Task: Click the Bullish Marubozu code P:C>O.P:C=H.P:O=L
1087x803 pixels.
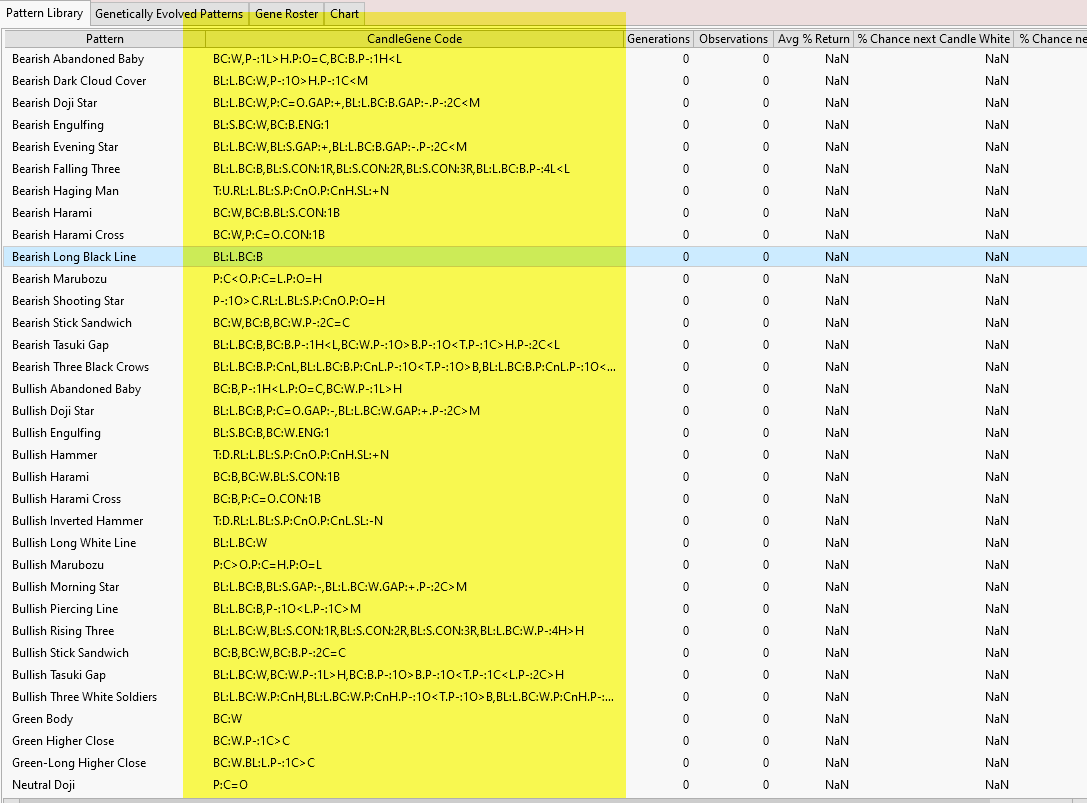Action: pyautogui.click(x=268, y=565)
